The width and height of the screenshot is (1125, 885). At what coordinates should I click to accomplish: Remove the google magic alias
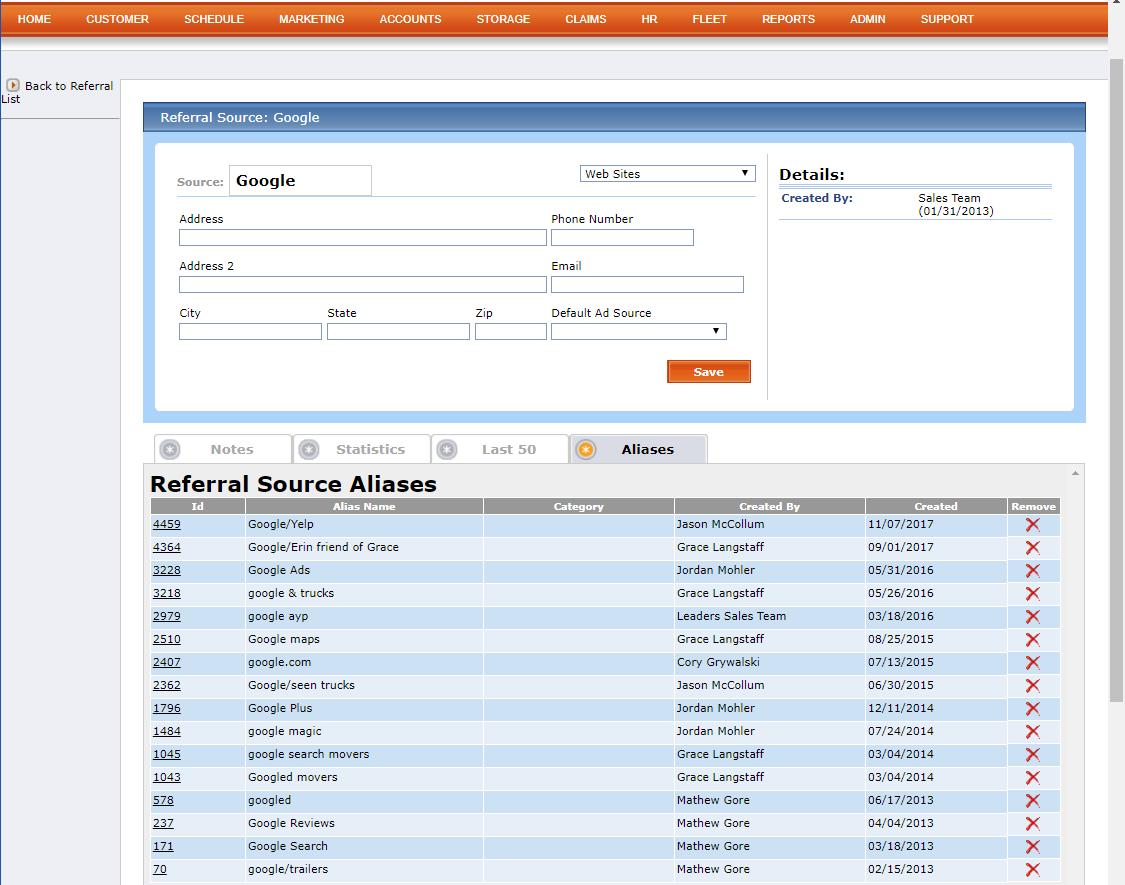[x=1032, y=731]
